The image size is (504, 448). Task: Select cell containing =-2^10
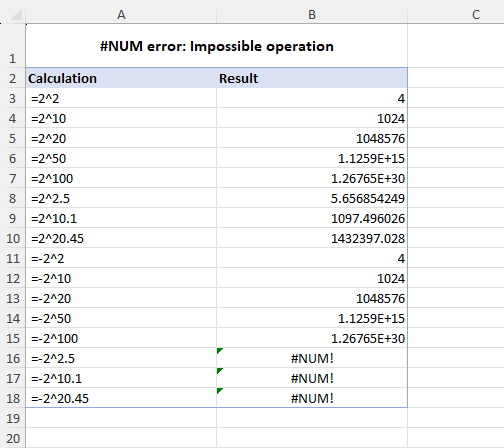tap(121, 278)
